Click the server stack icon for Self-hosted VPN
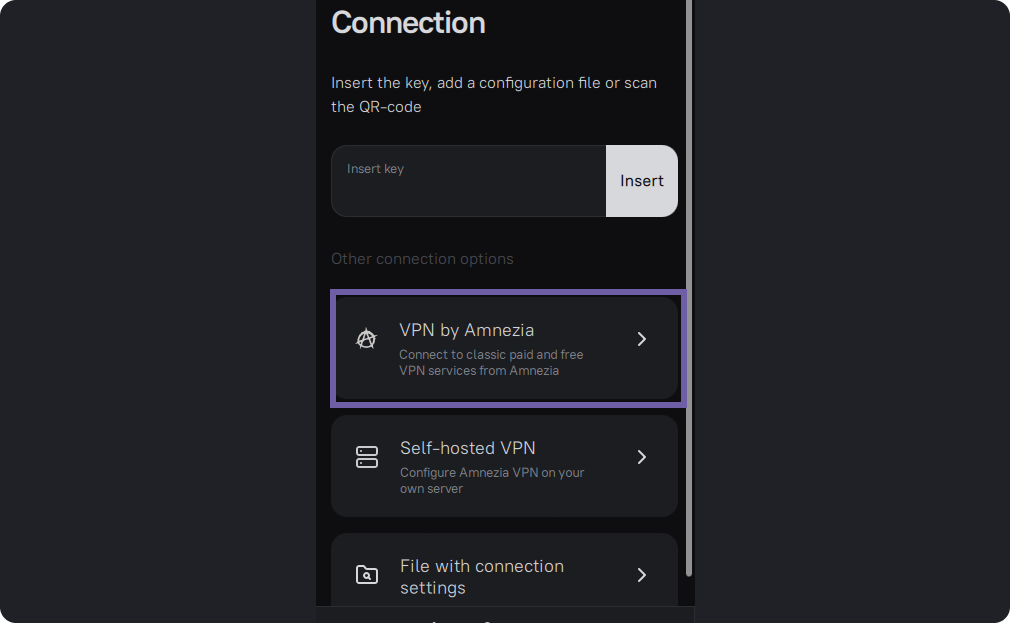The image size is (1010, 623). [x=367, y=457]
